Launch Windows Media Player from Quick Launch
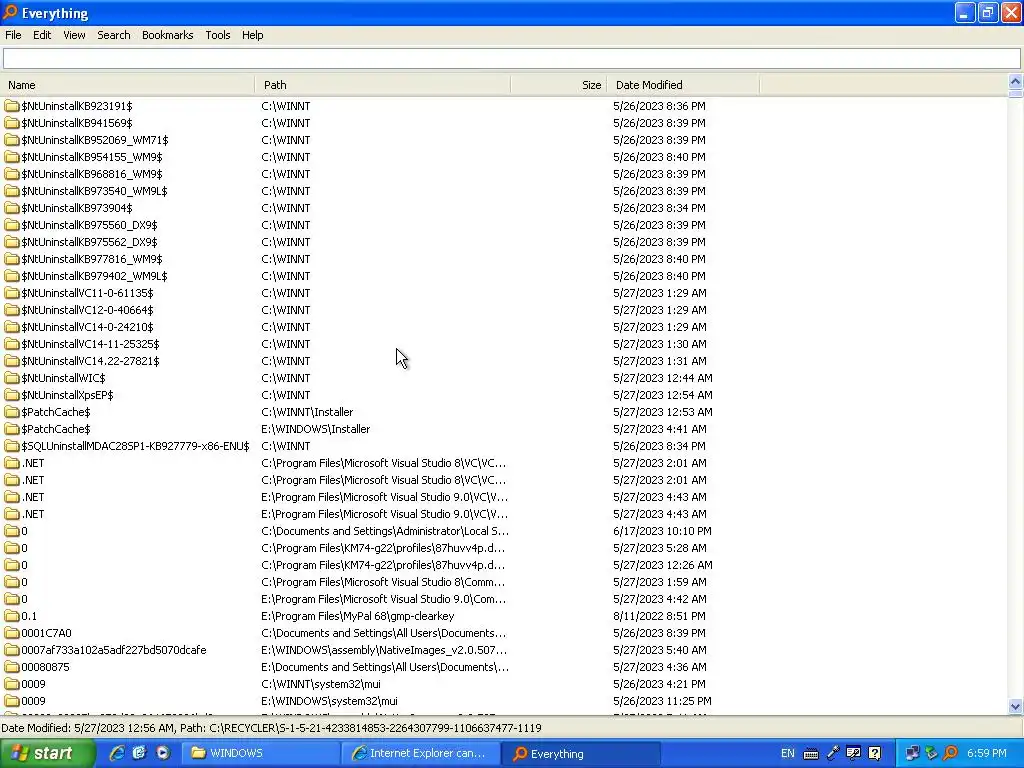The image size is (1024, 768). (x=163, y=753)
